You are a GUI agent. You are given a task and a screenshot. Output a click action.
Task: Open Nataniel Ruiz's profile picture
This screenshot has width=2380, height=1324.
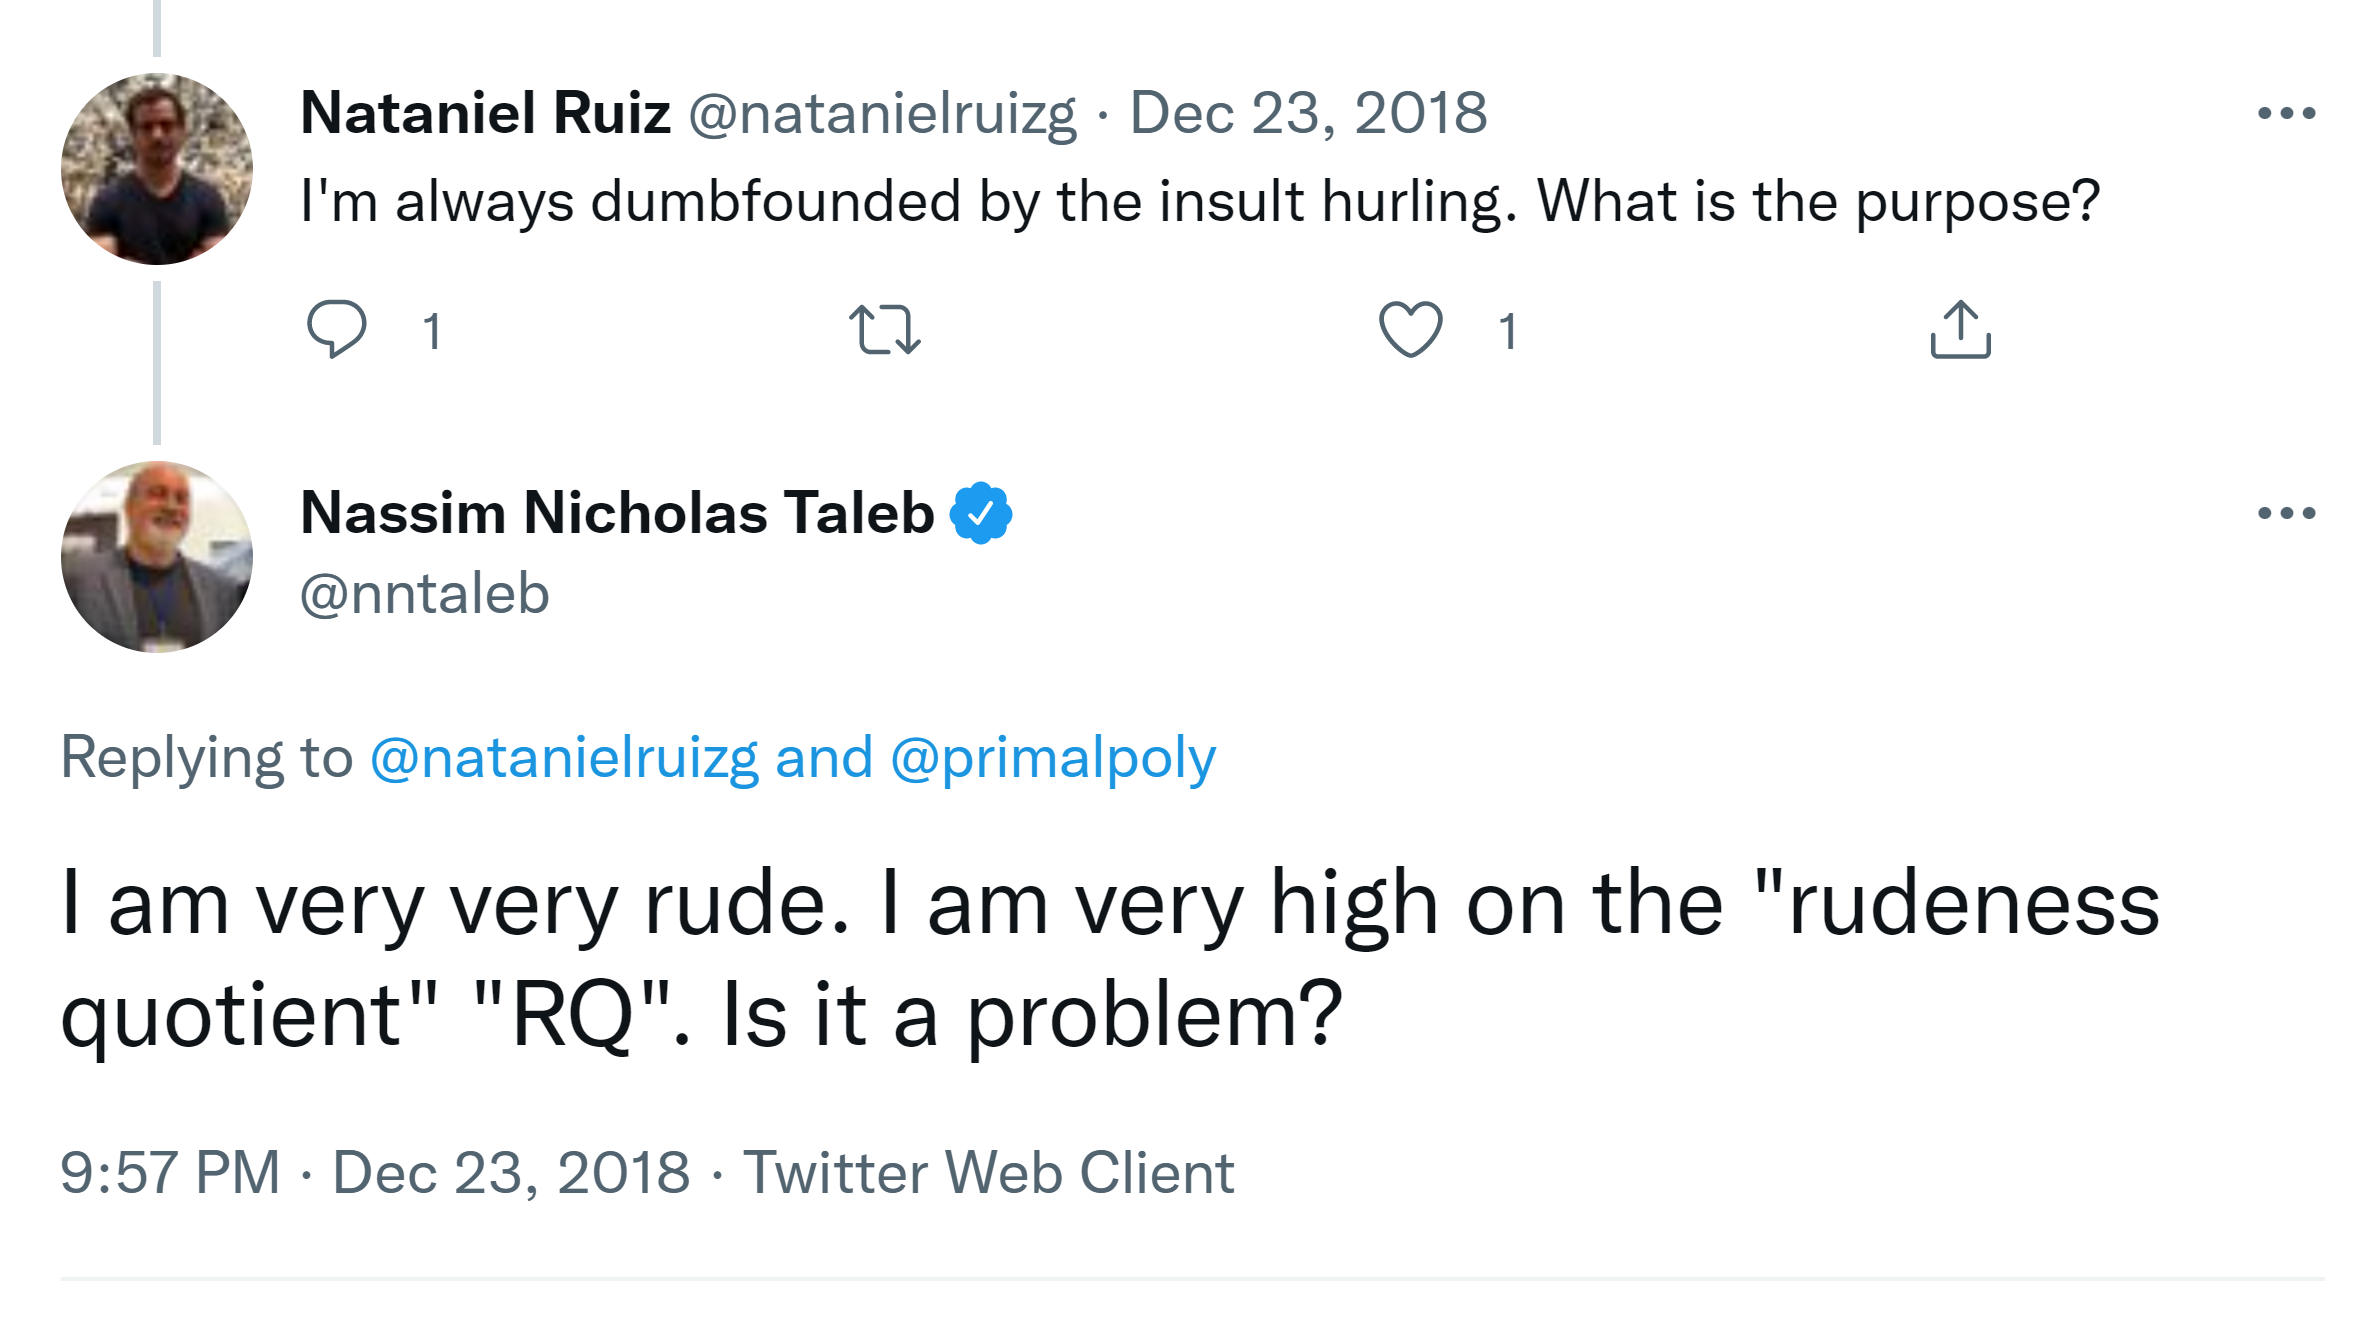coord(157,169)
